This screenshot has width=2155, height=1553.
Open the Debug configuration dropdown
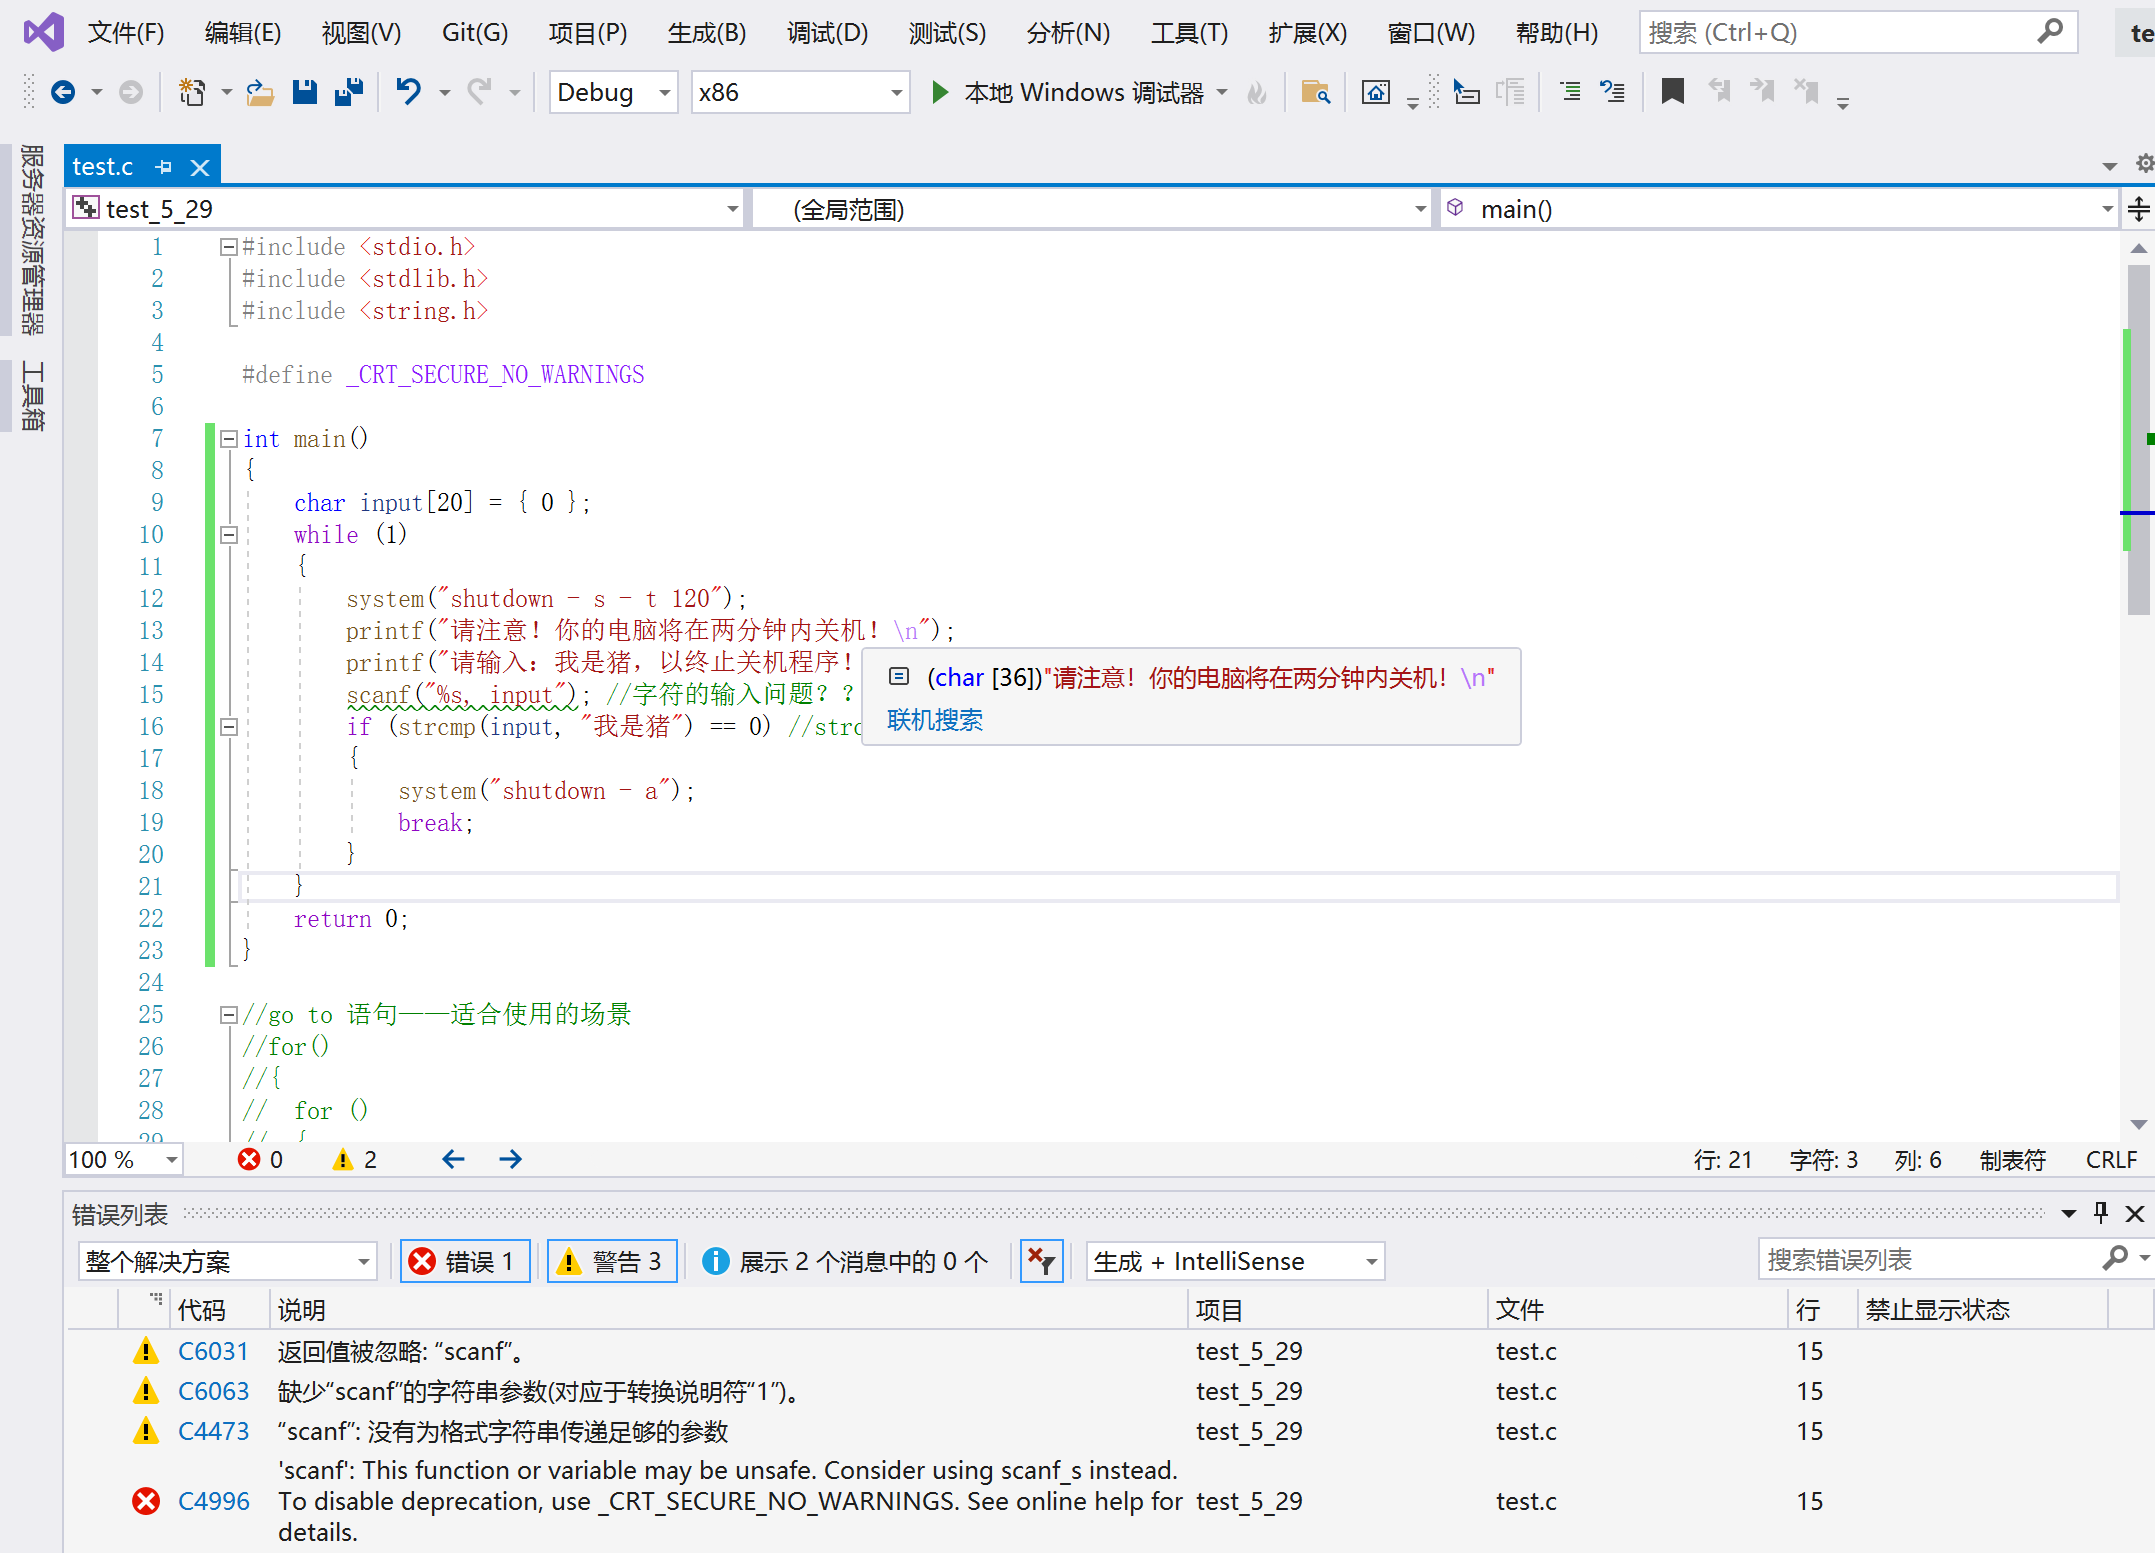click(x=612, y=92)
